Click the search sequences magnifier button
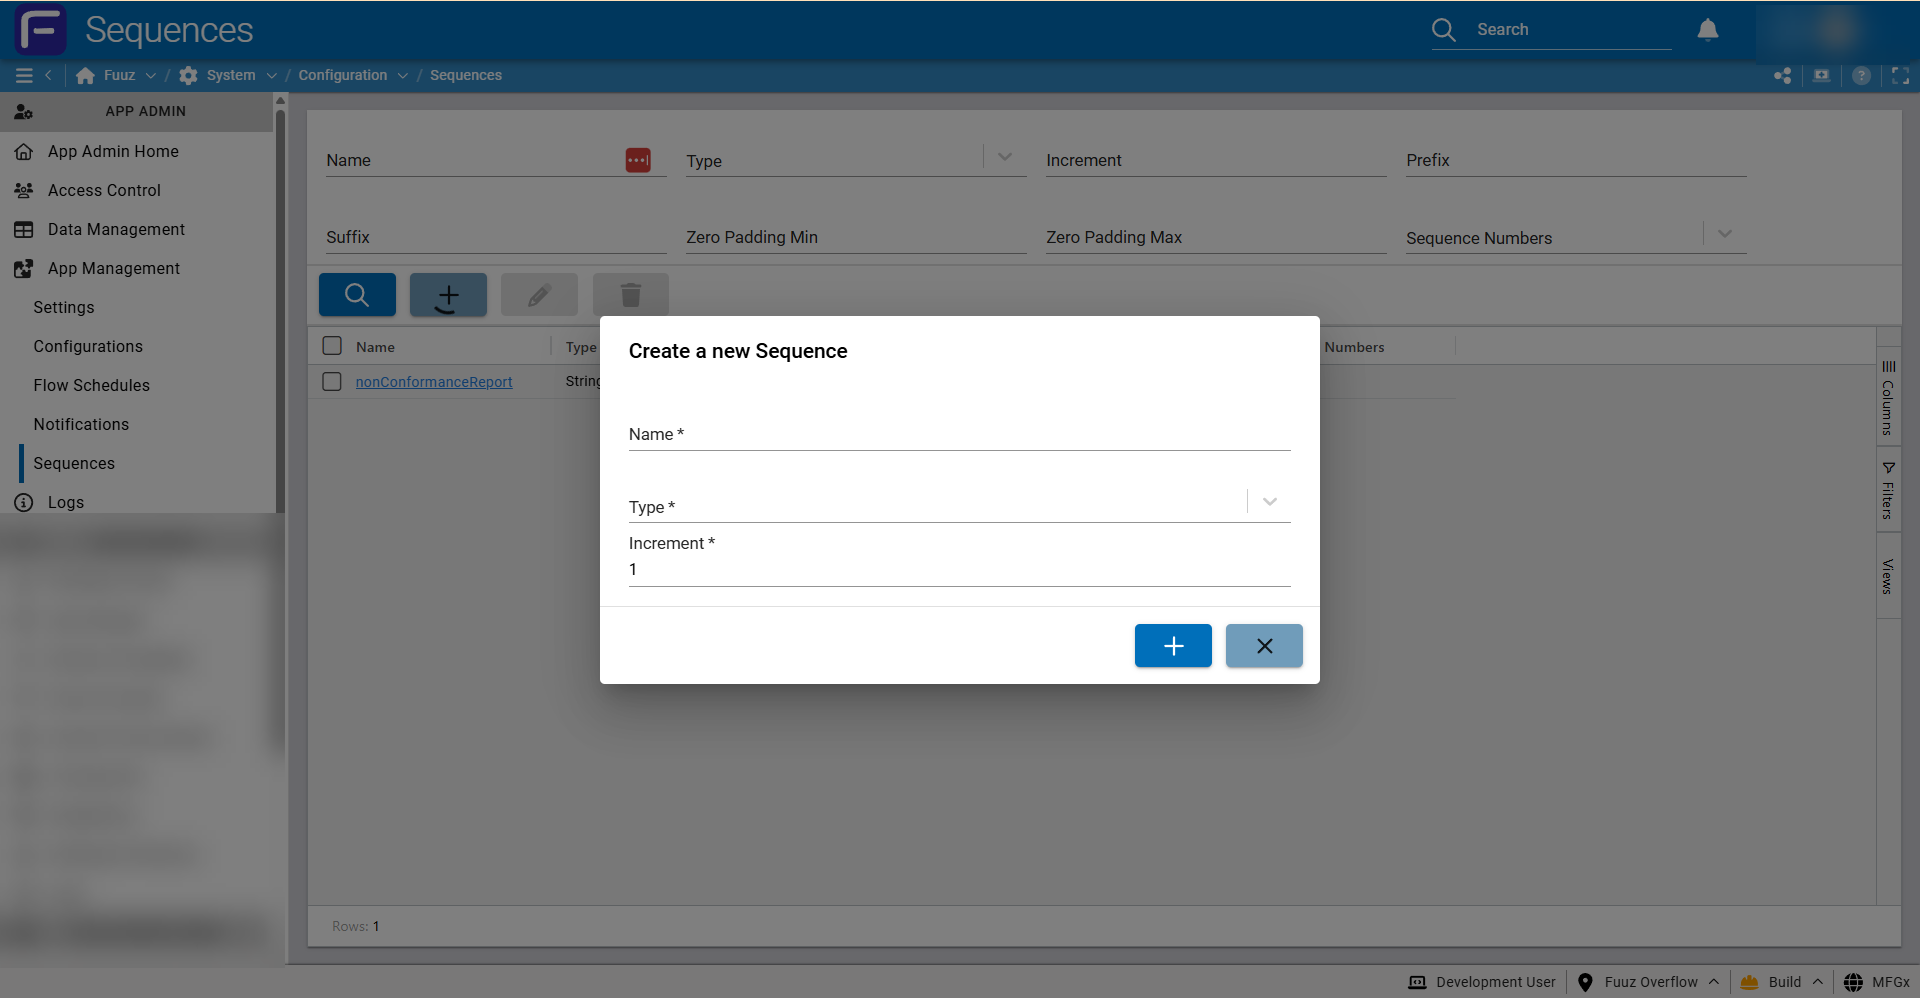The image size is (1920, 998). [x=357, y=295]
